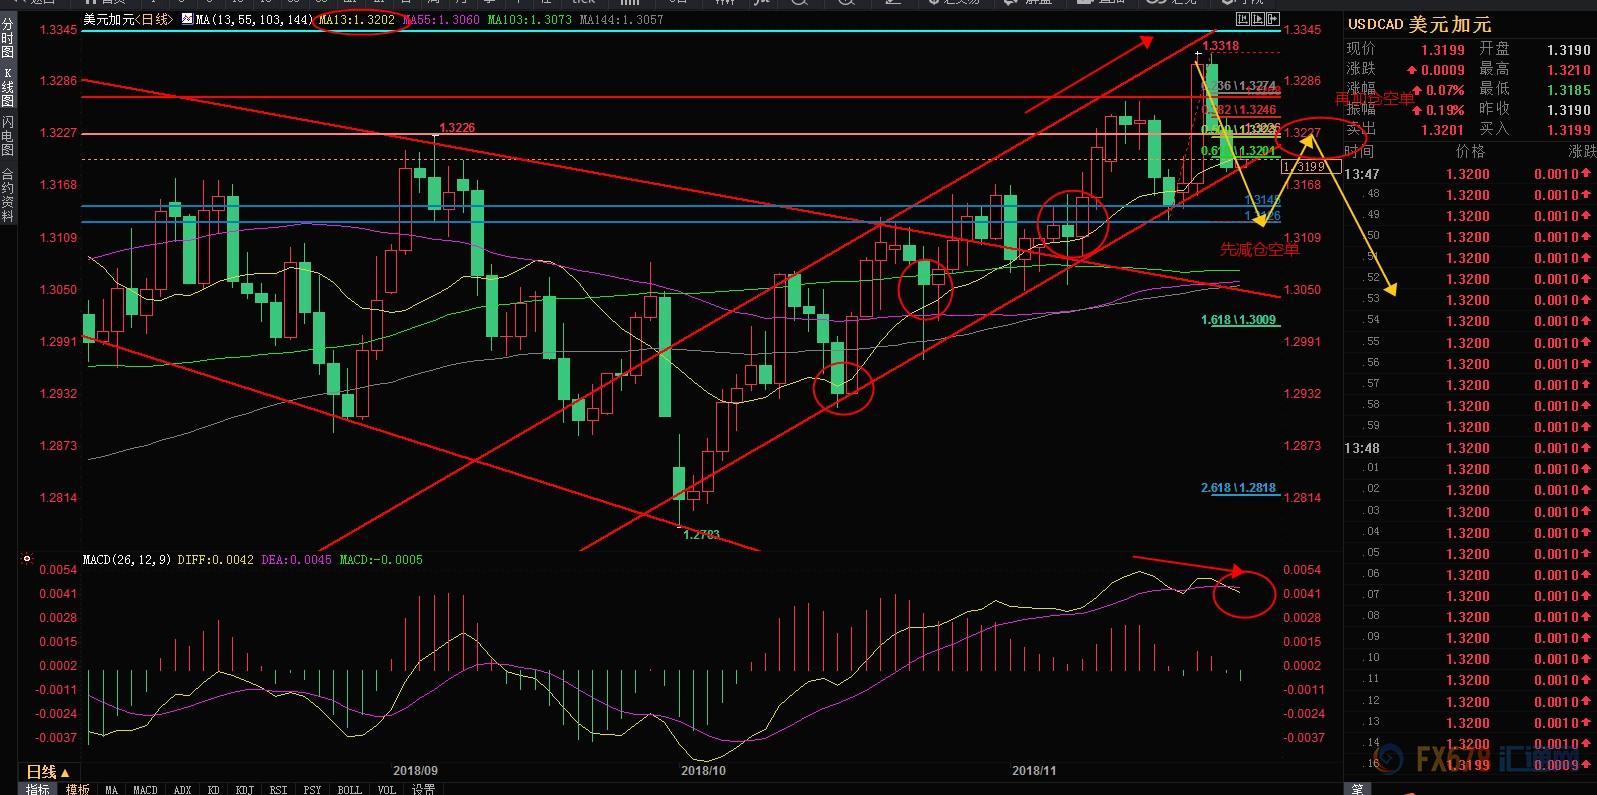This screenshot has width=1597, height=795.
Task: Click the USDCAD 美元加元 quote title
Action: [x=1418, y=25]
